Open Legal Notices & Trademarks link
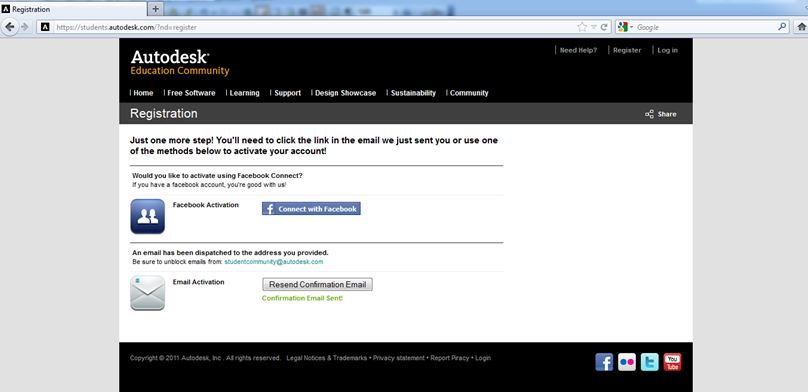 click(327, 357)
